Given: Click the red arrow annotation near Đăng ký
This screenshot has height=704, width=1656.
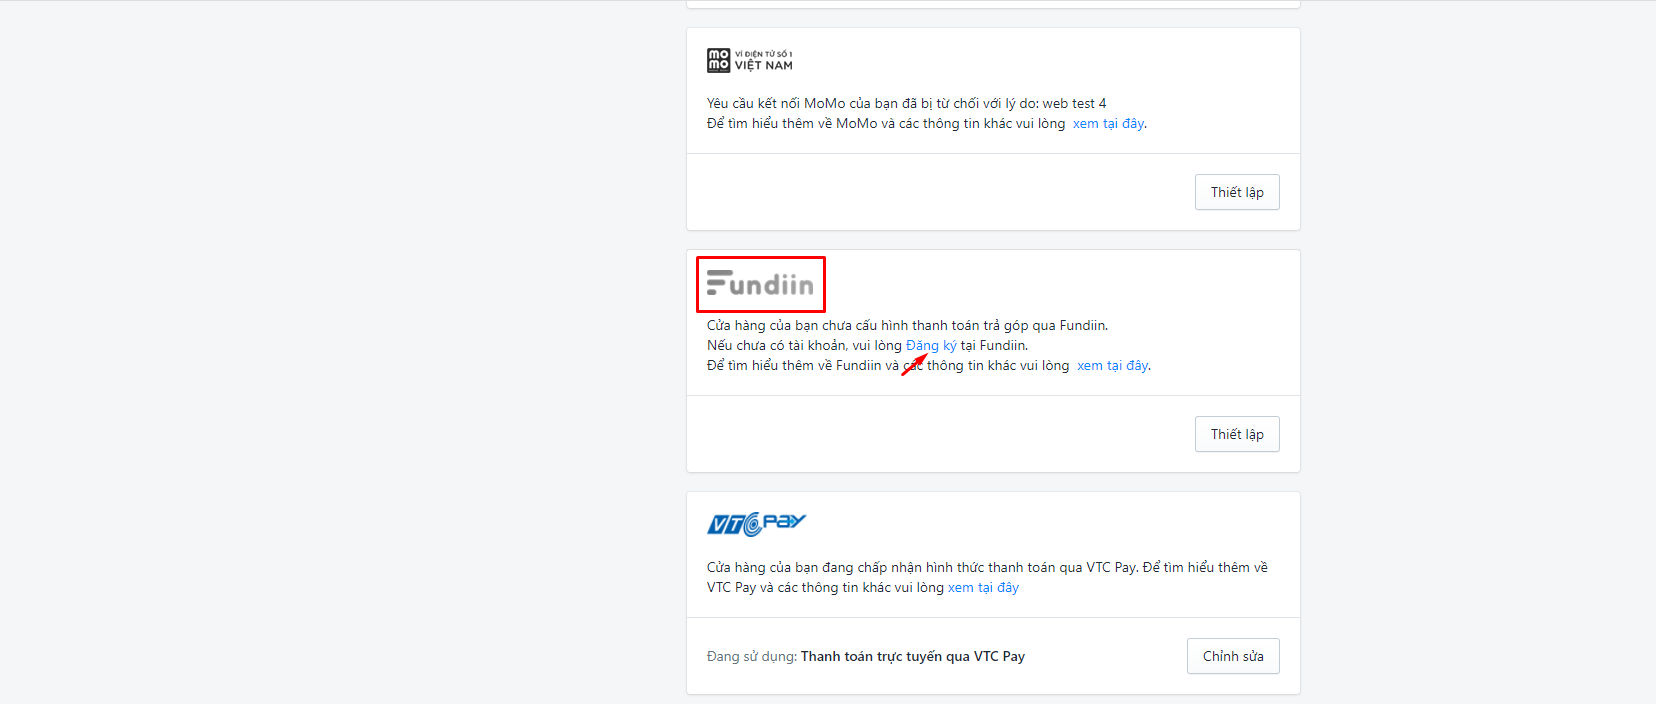Looking at the screenshot, I should click(914, 365).
